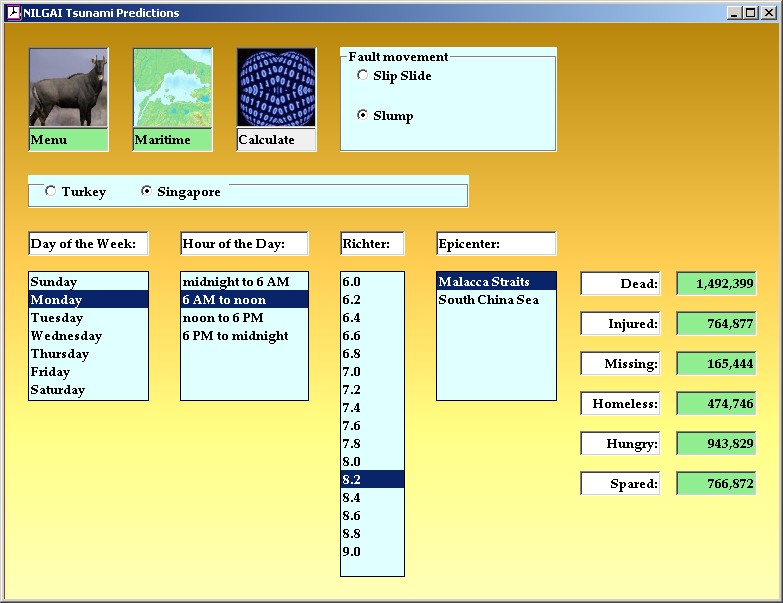This screenshot has height=603, width=783.
Task: Select 7.4 in the Richter list
Action: point(372,408)
